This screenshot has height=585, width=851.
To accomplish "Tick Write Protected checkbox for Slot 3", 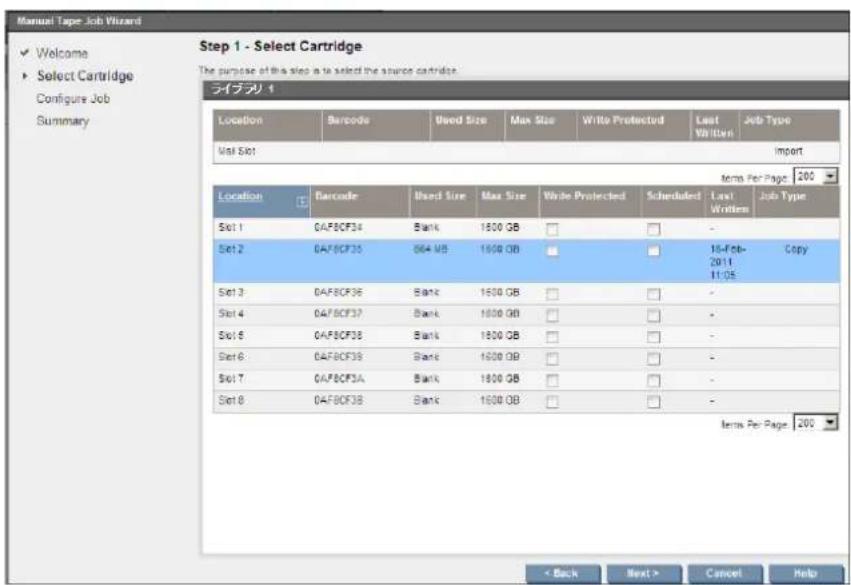I will coord(552,294).
